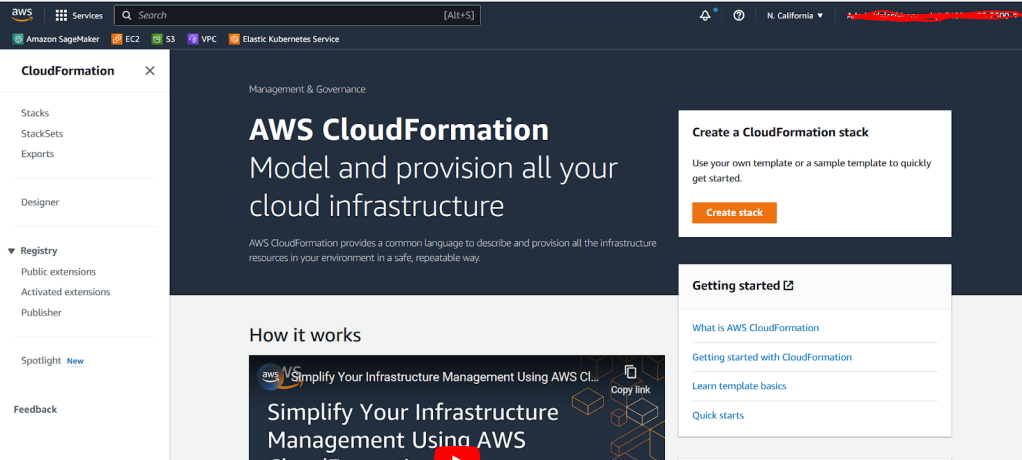The width and height of the screenshot is (1022, 460).
Task: Collapse the Registry section in sidebar
Action: coord(12,251)
